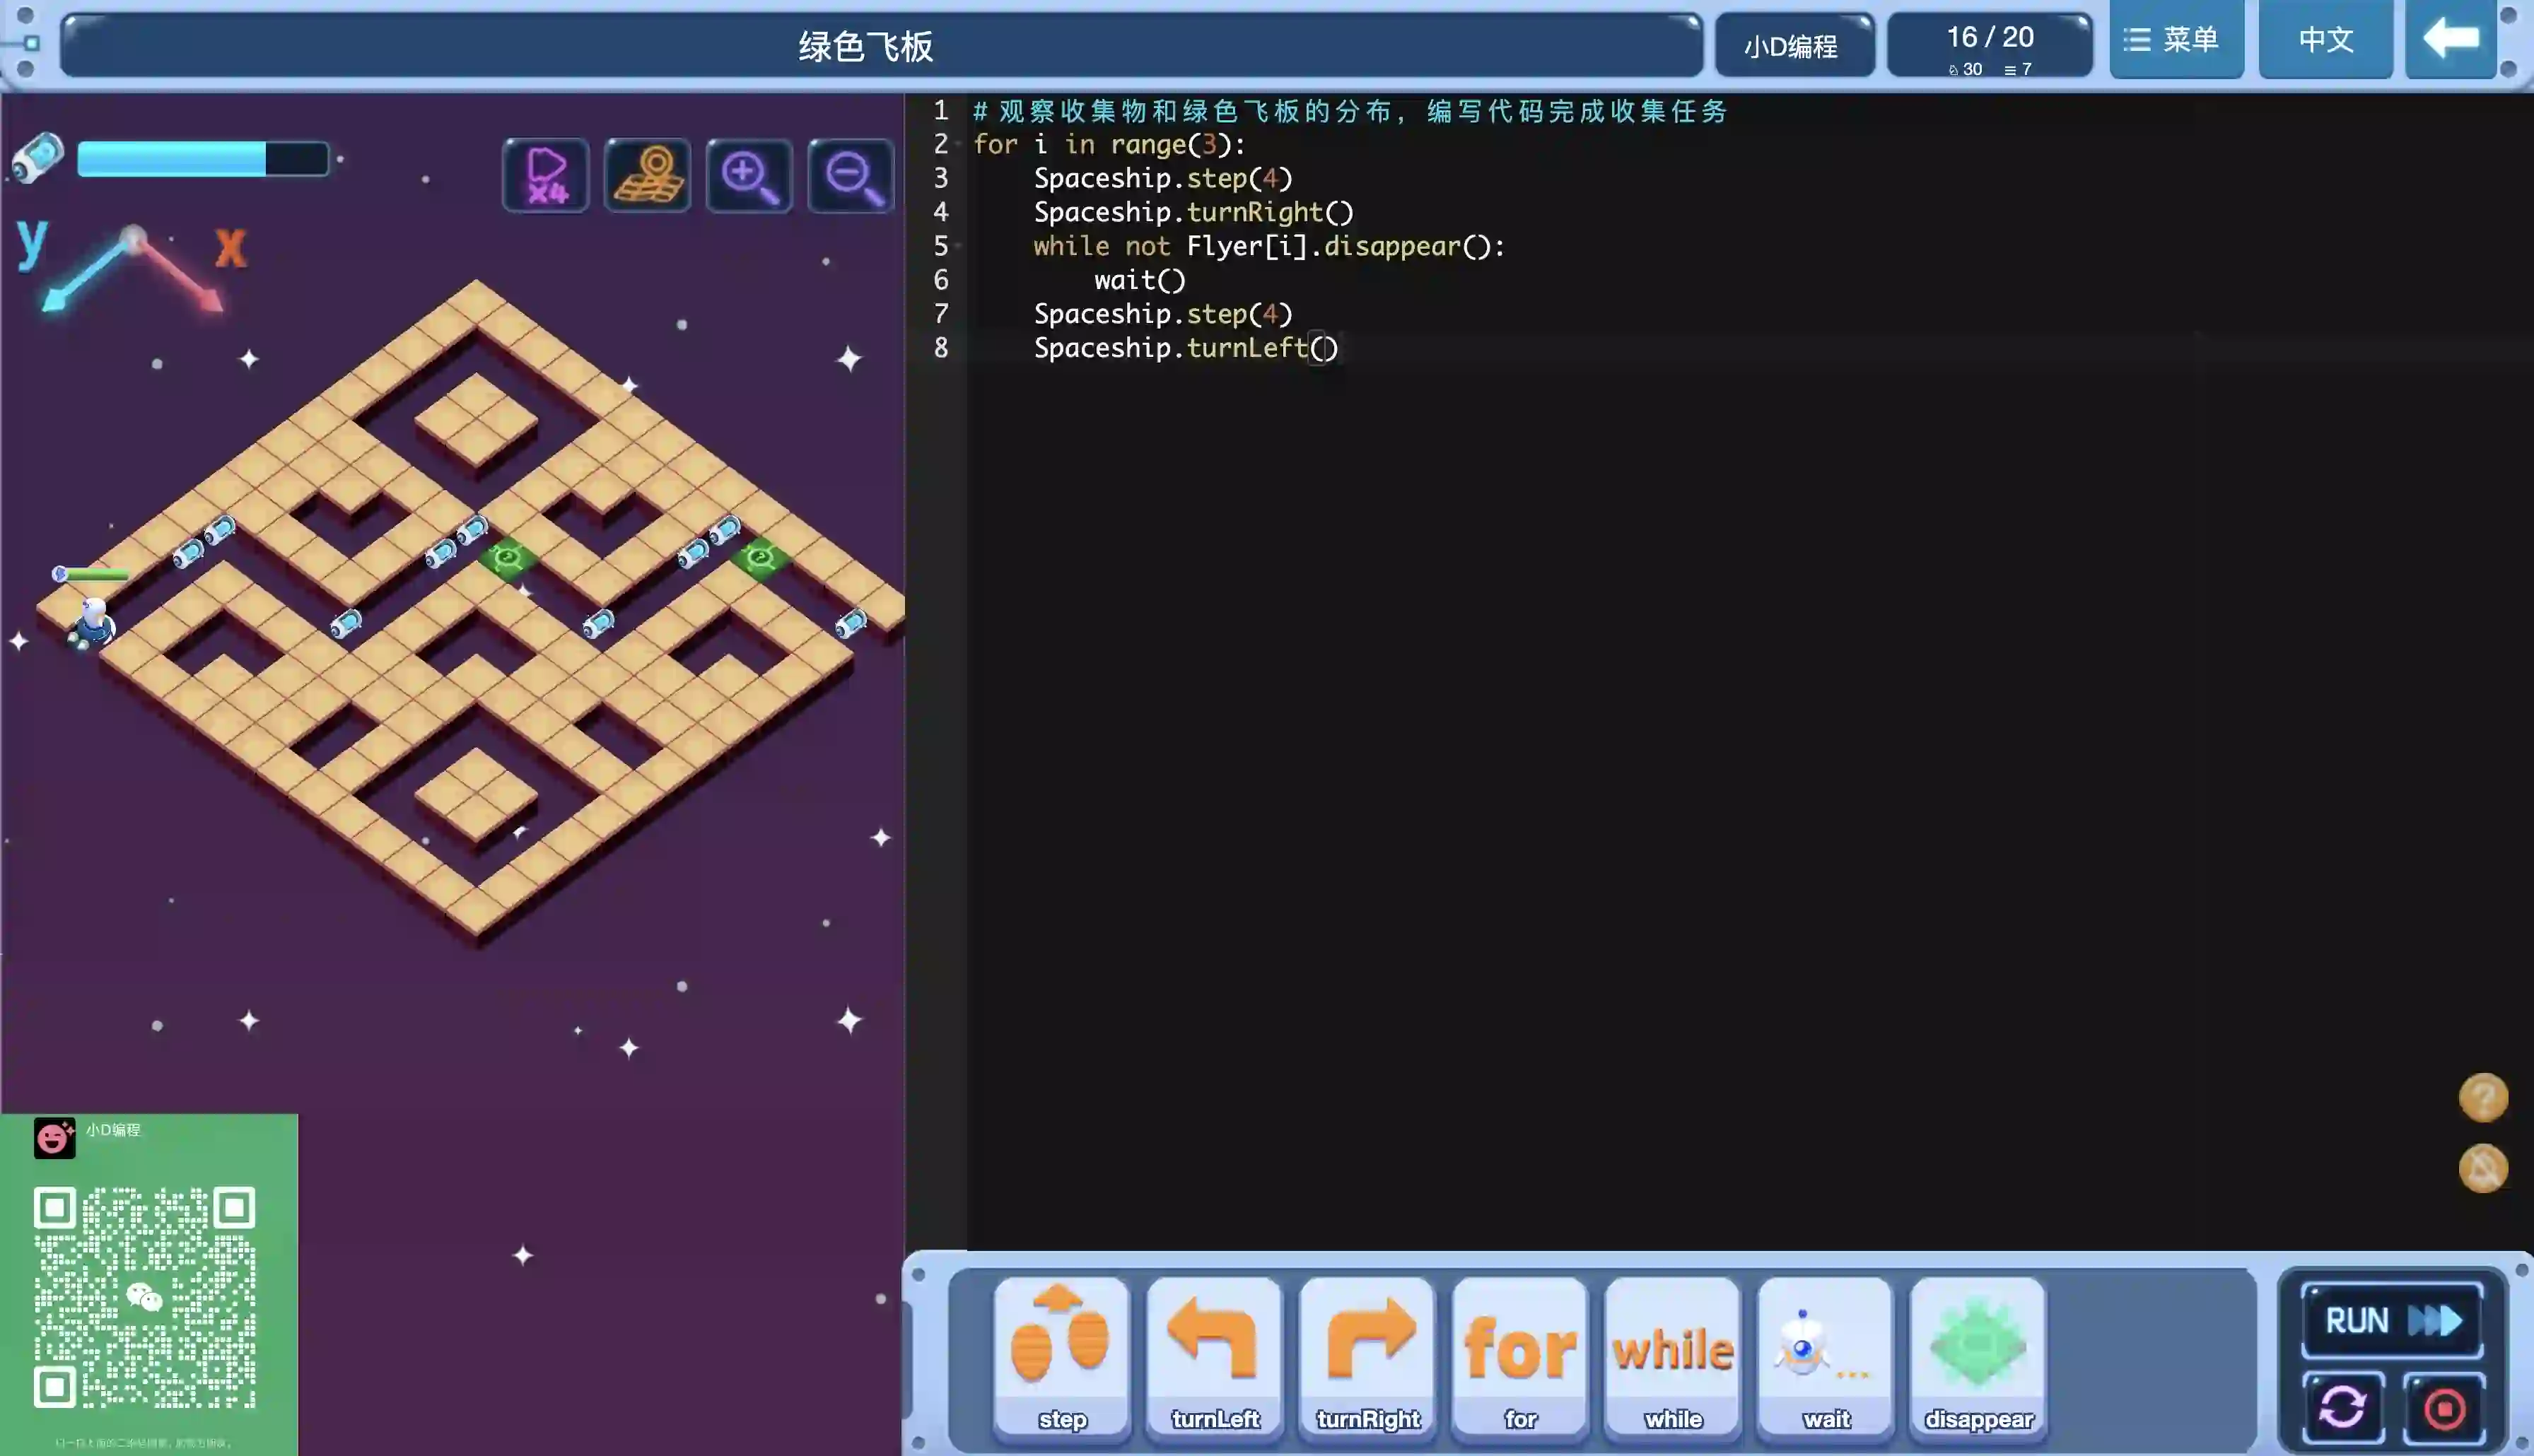The width and height of the screenshot is (2534, 1456).
Task: Zoom out of the game map
Action: pos(851,176)
